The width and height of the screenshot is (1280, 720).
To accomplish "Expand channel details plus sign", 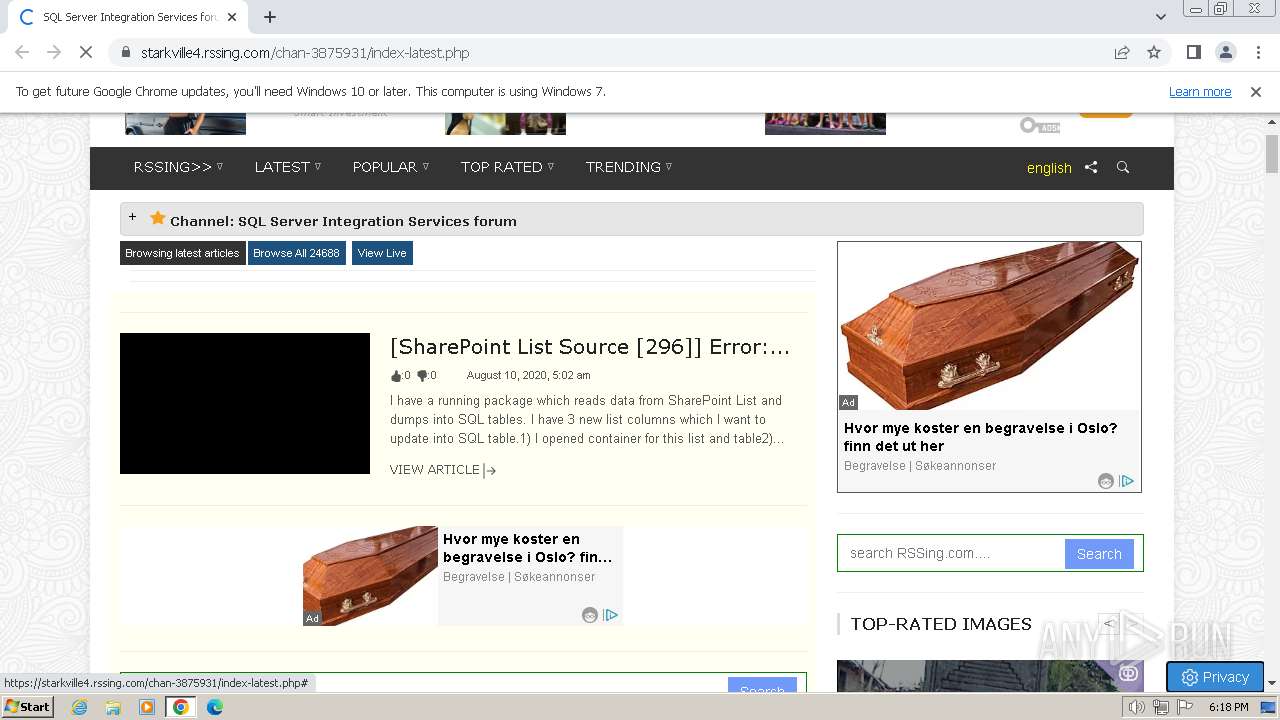I will 132,217.
